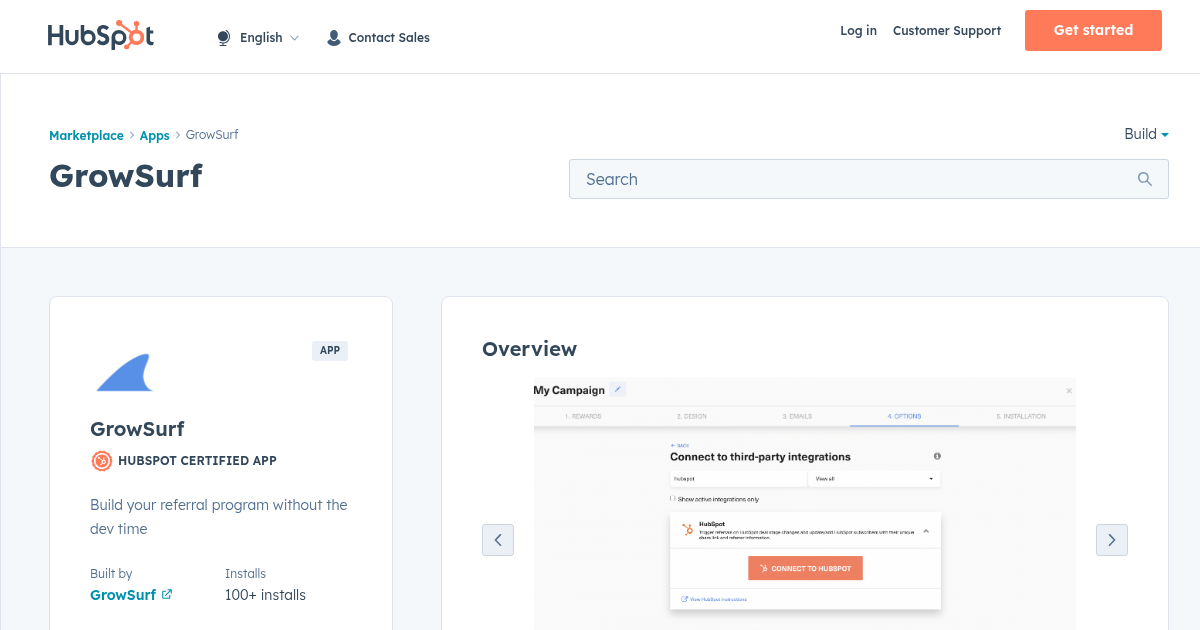Click the Contact Sales person icon

click(334, 38)
